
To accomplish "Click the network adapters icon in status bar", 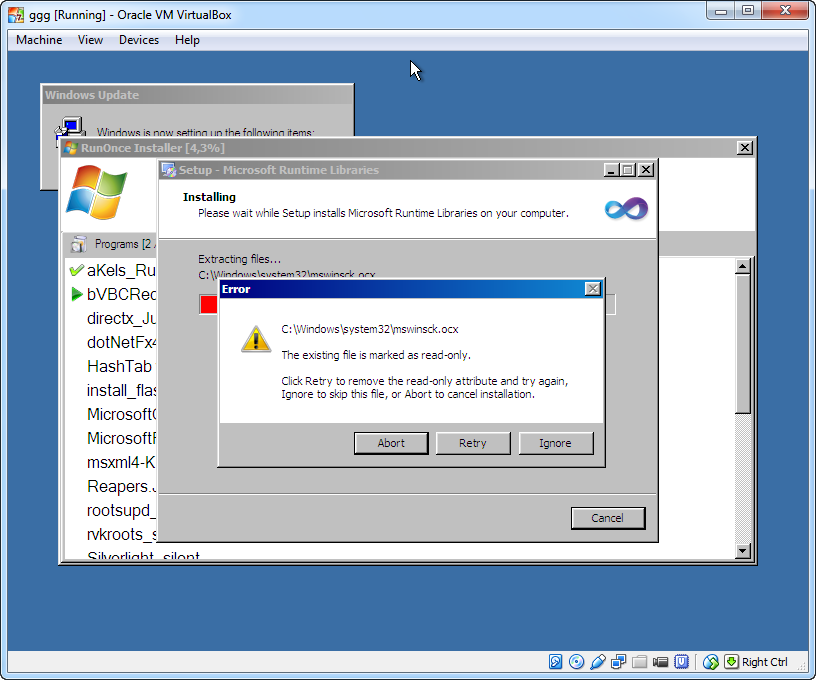I will point(619,661).
